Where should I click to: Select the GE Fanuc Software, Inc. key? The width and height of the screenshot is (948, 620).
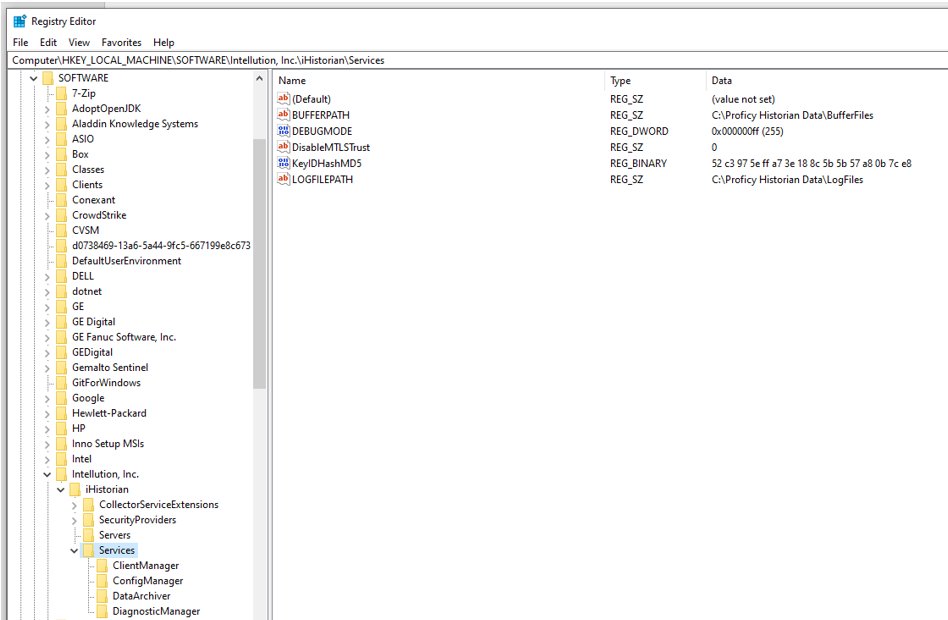coord(124,337)
